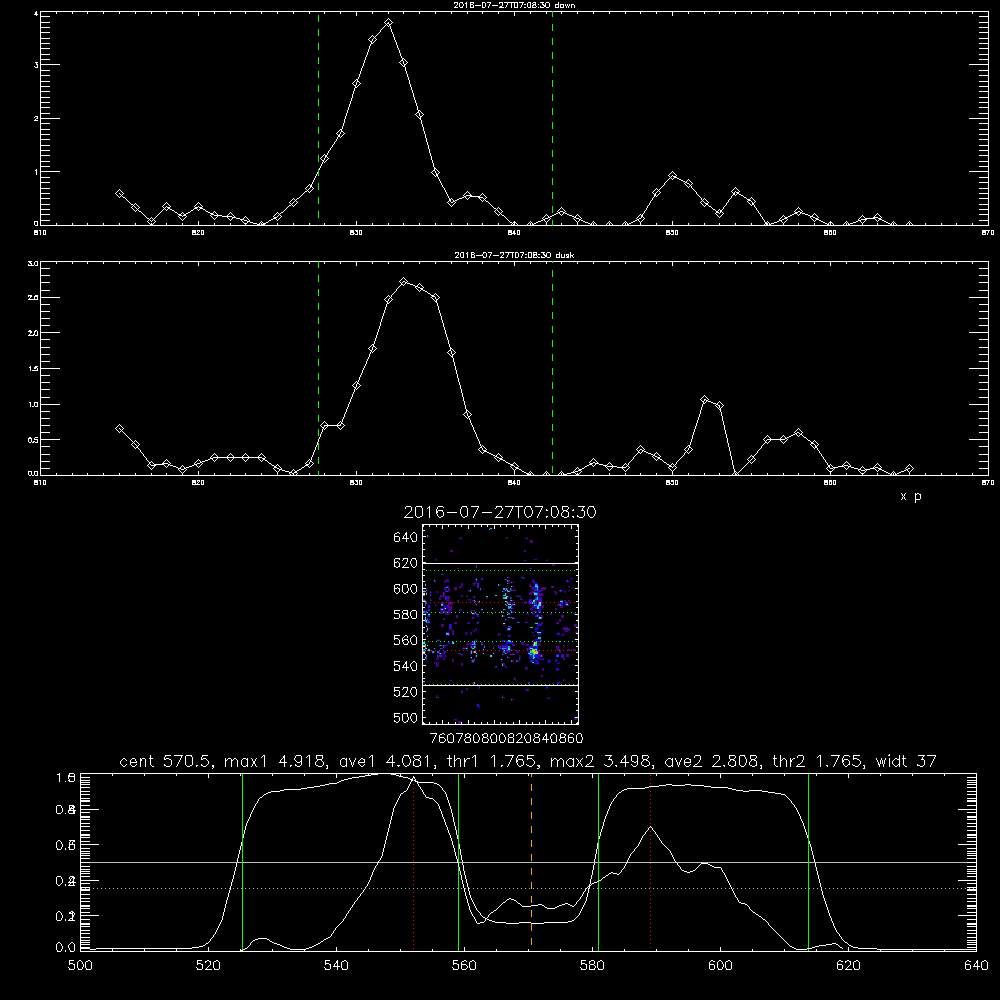Click the '1' y-axis label of the dawn plot
The image size is (1000, 1000).
36,172
